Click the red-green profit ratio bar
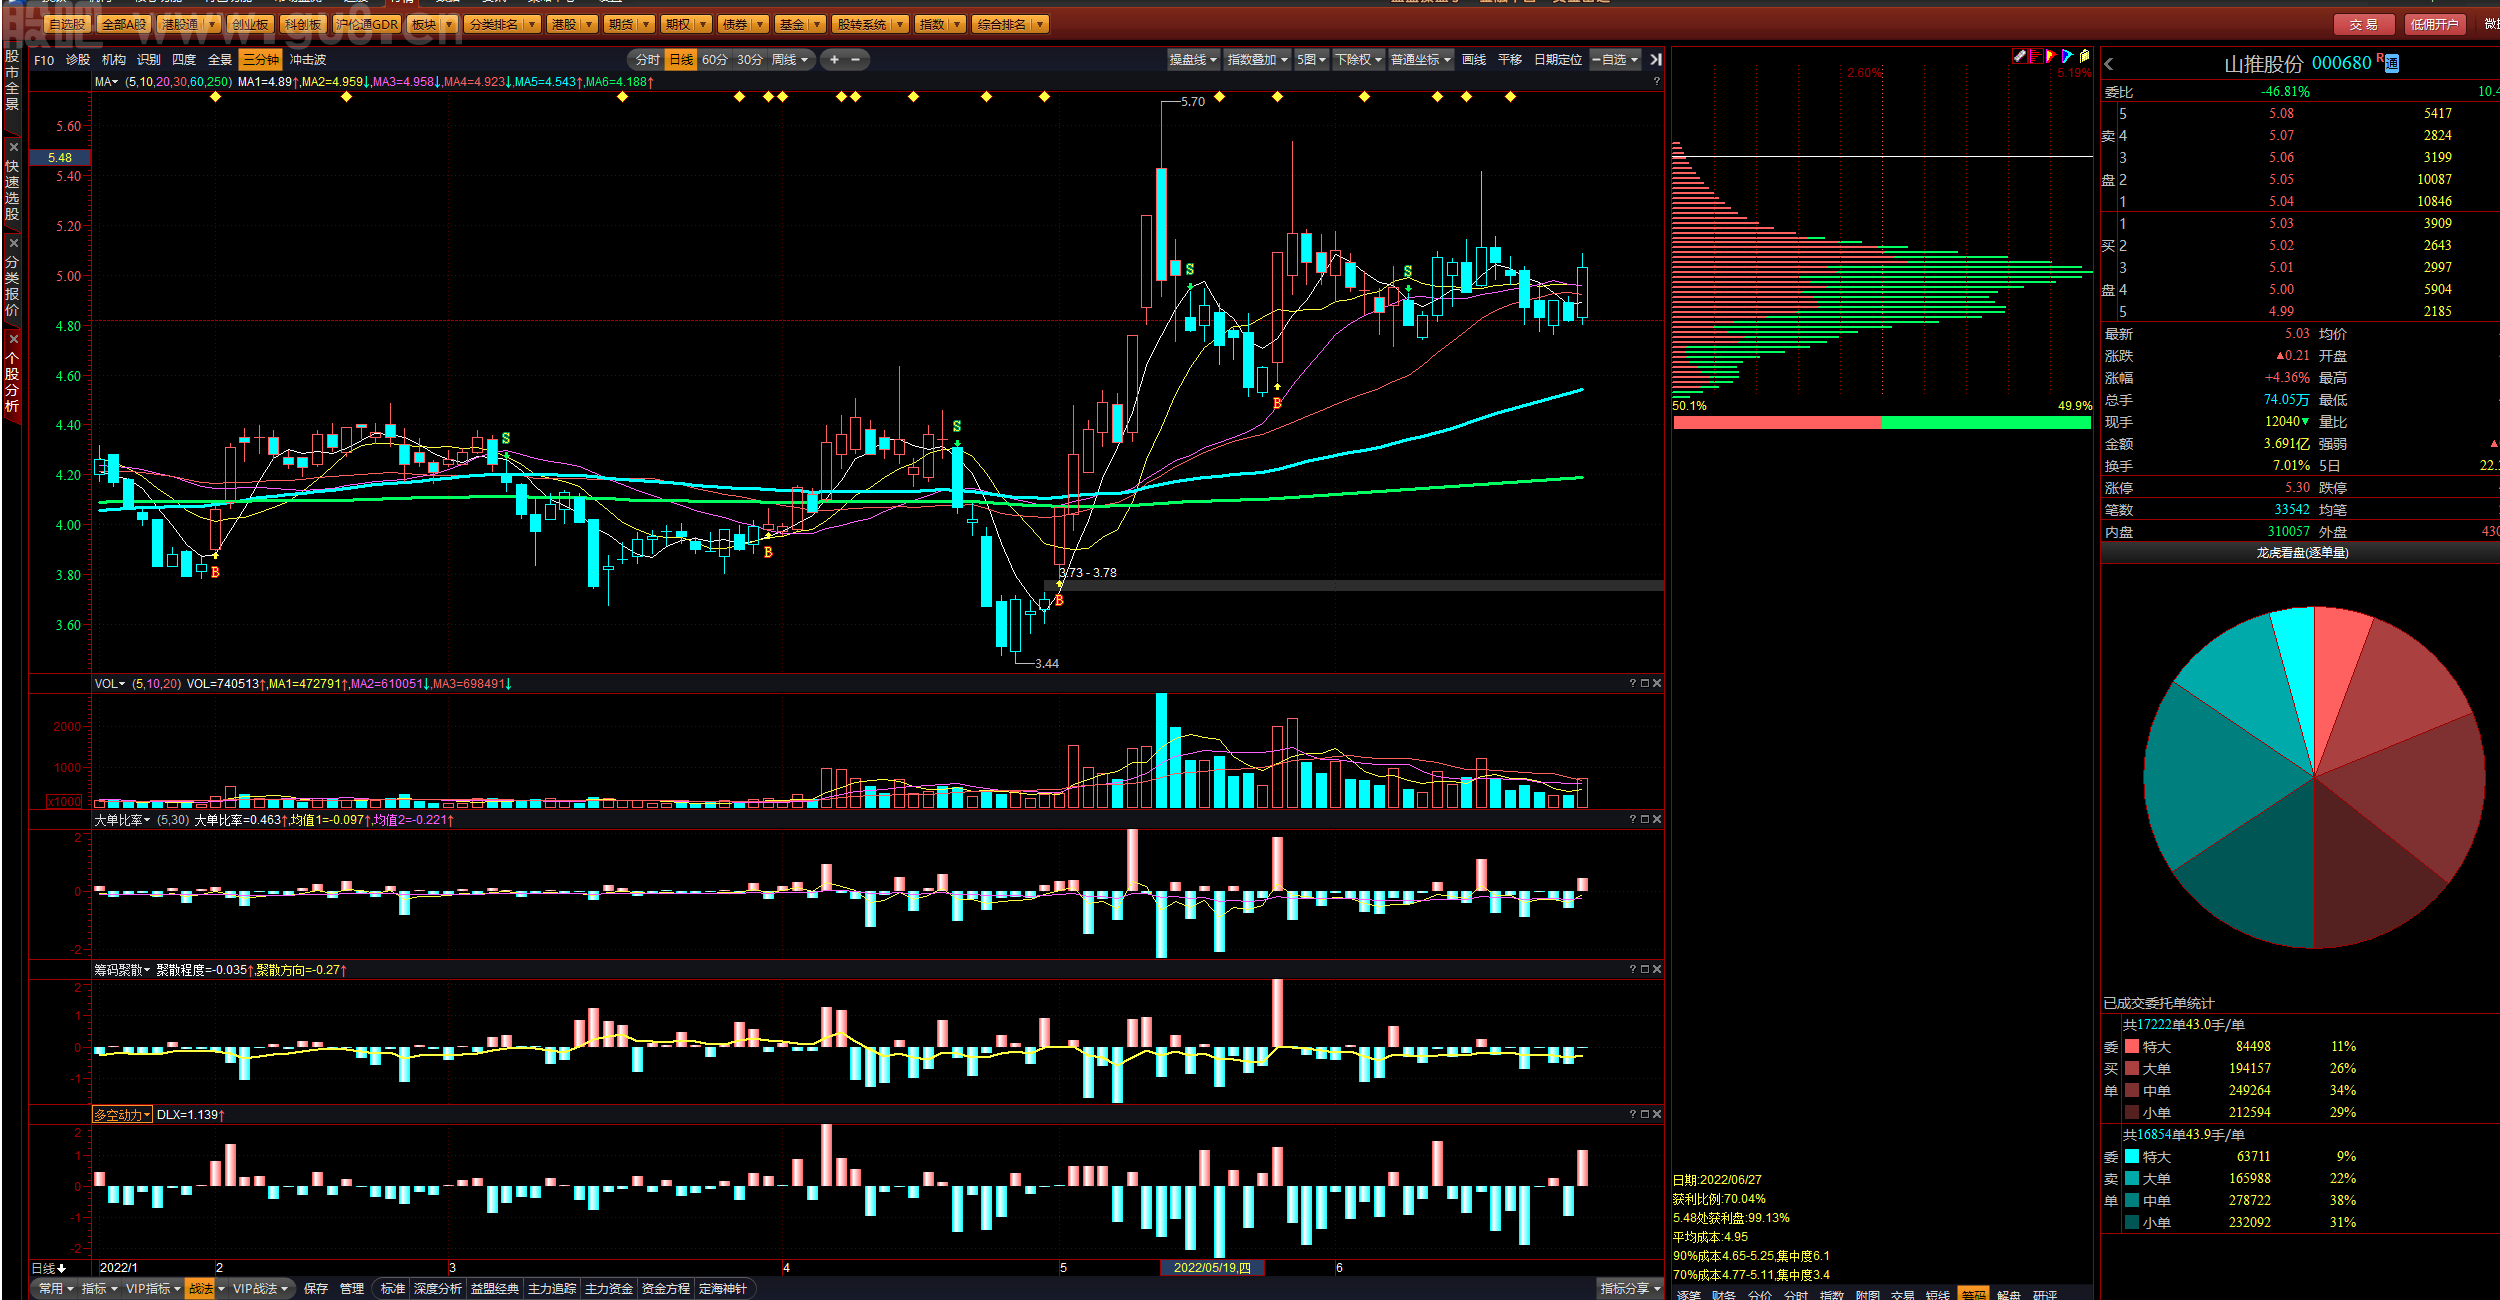Screen dimensions: 2500x1300 (x=1882, y=423)
